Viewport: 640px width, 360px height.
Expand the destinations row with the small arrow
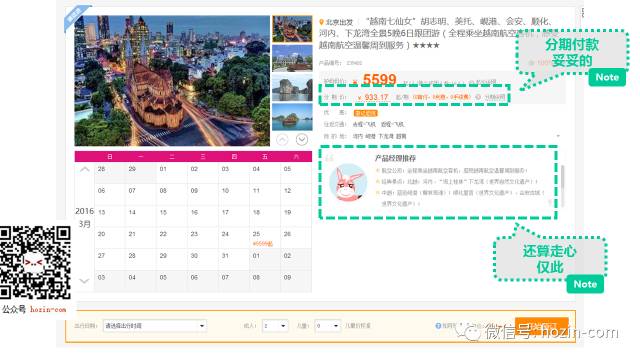click(x=558, y=136)
